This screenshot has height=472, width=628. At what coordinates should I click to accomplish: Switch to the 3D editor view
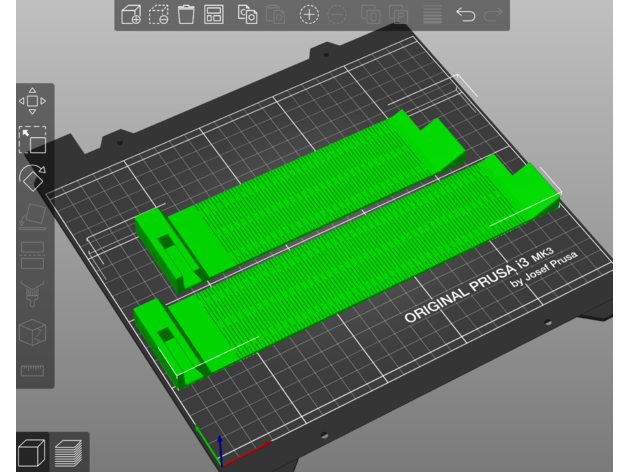tap(33, 451)
